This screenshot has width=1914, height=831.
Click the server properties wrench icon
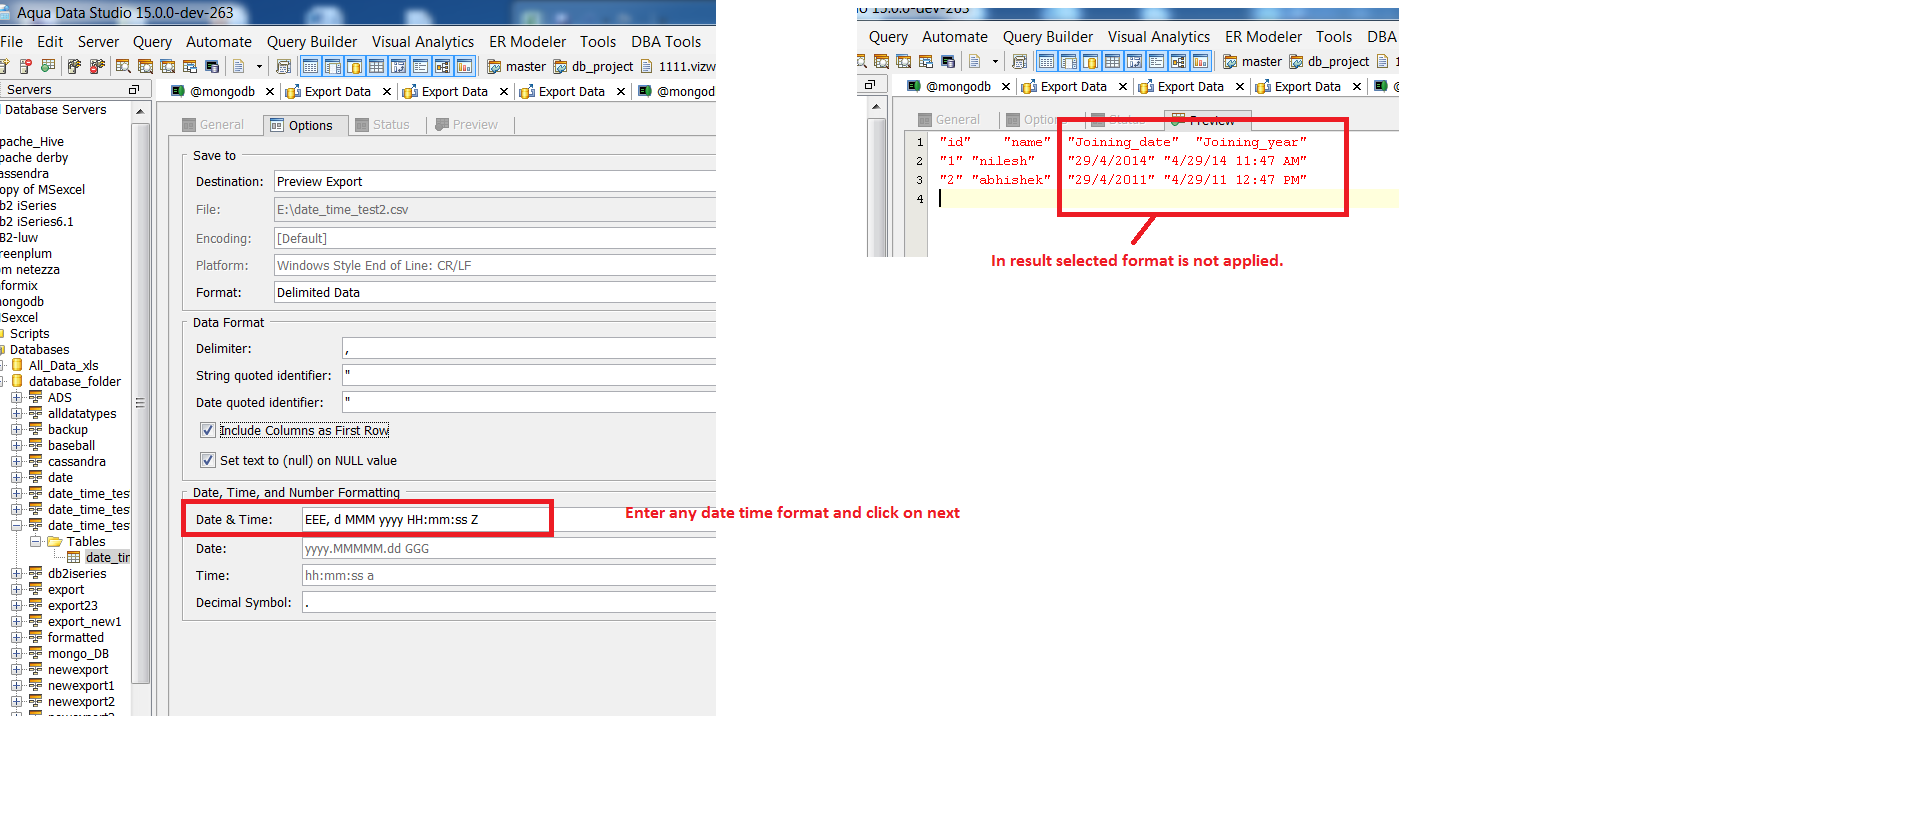point(74,66)
